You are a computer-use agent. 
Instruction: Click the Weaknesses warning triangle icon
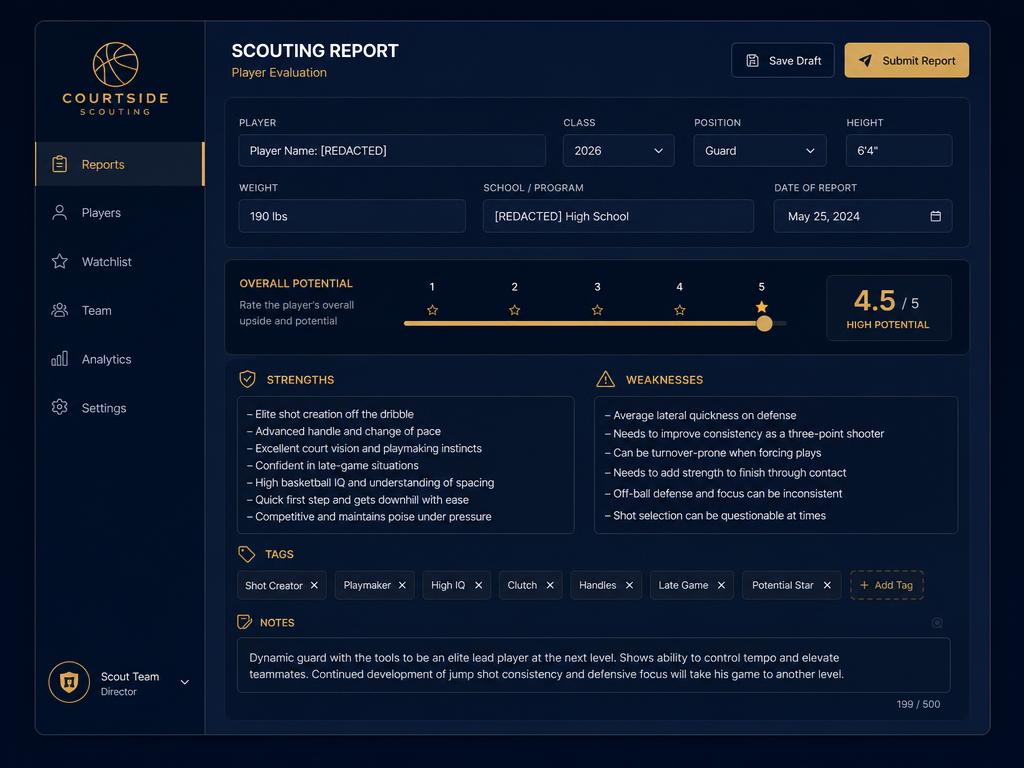[x=605, y=379]
